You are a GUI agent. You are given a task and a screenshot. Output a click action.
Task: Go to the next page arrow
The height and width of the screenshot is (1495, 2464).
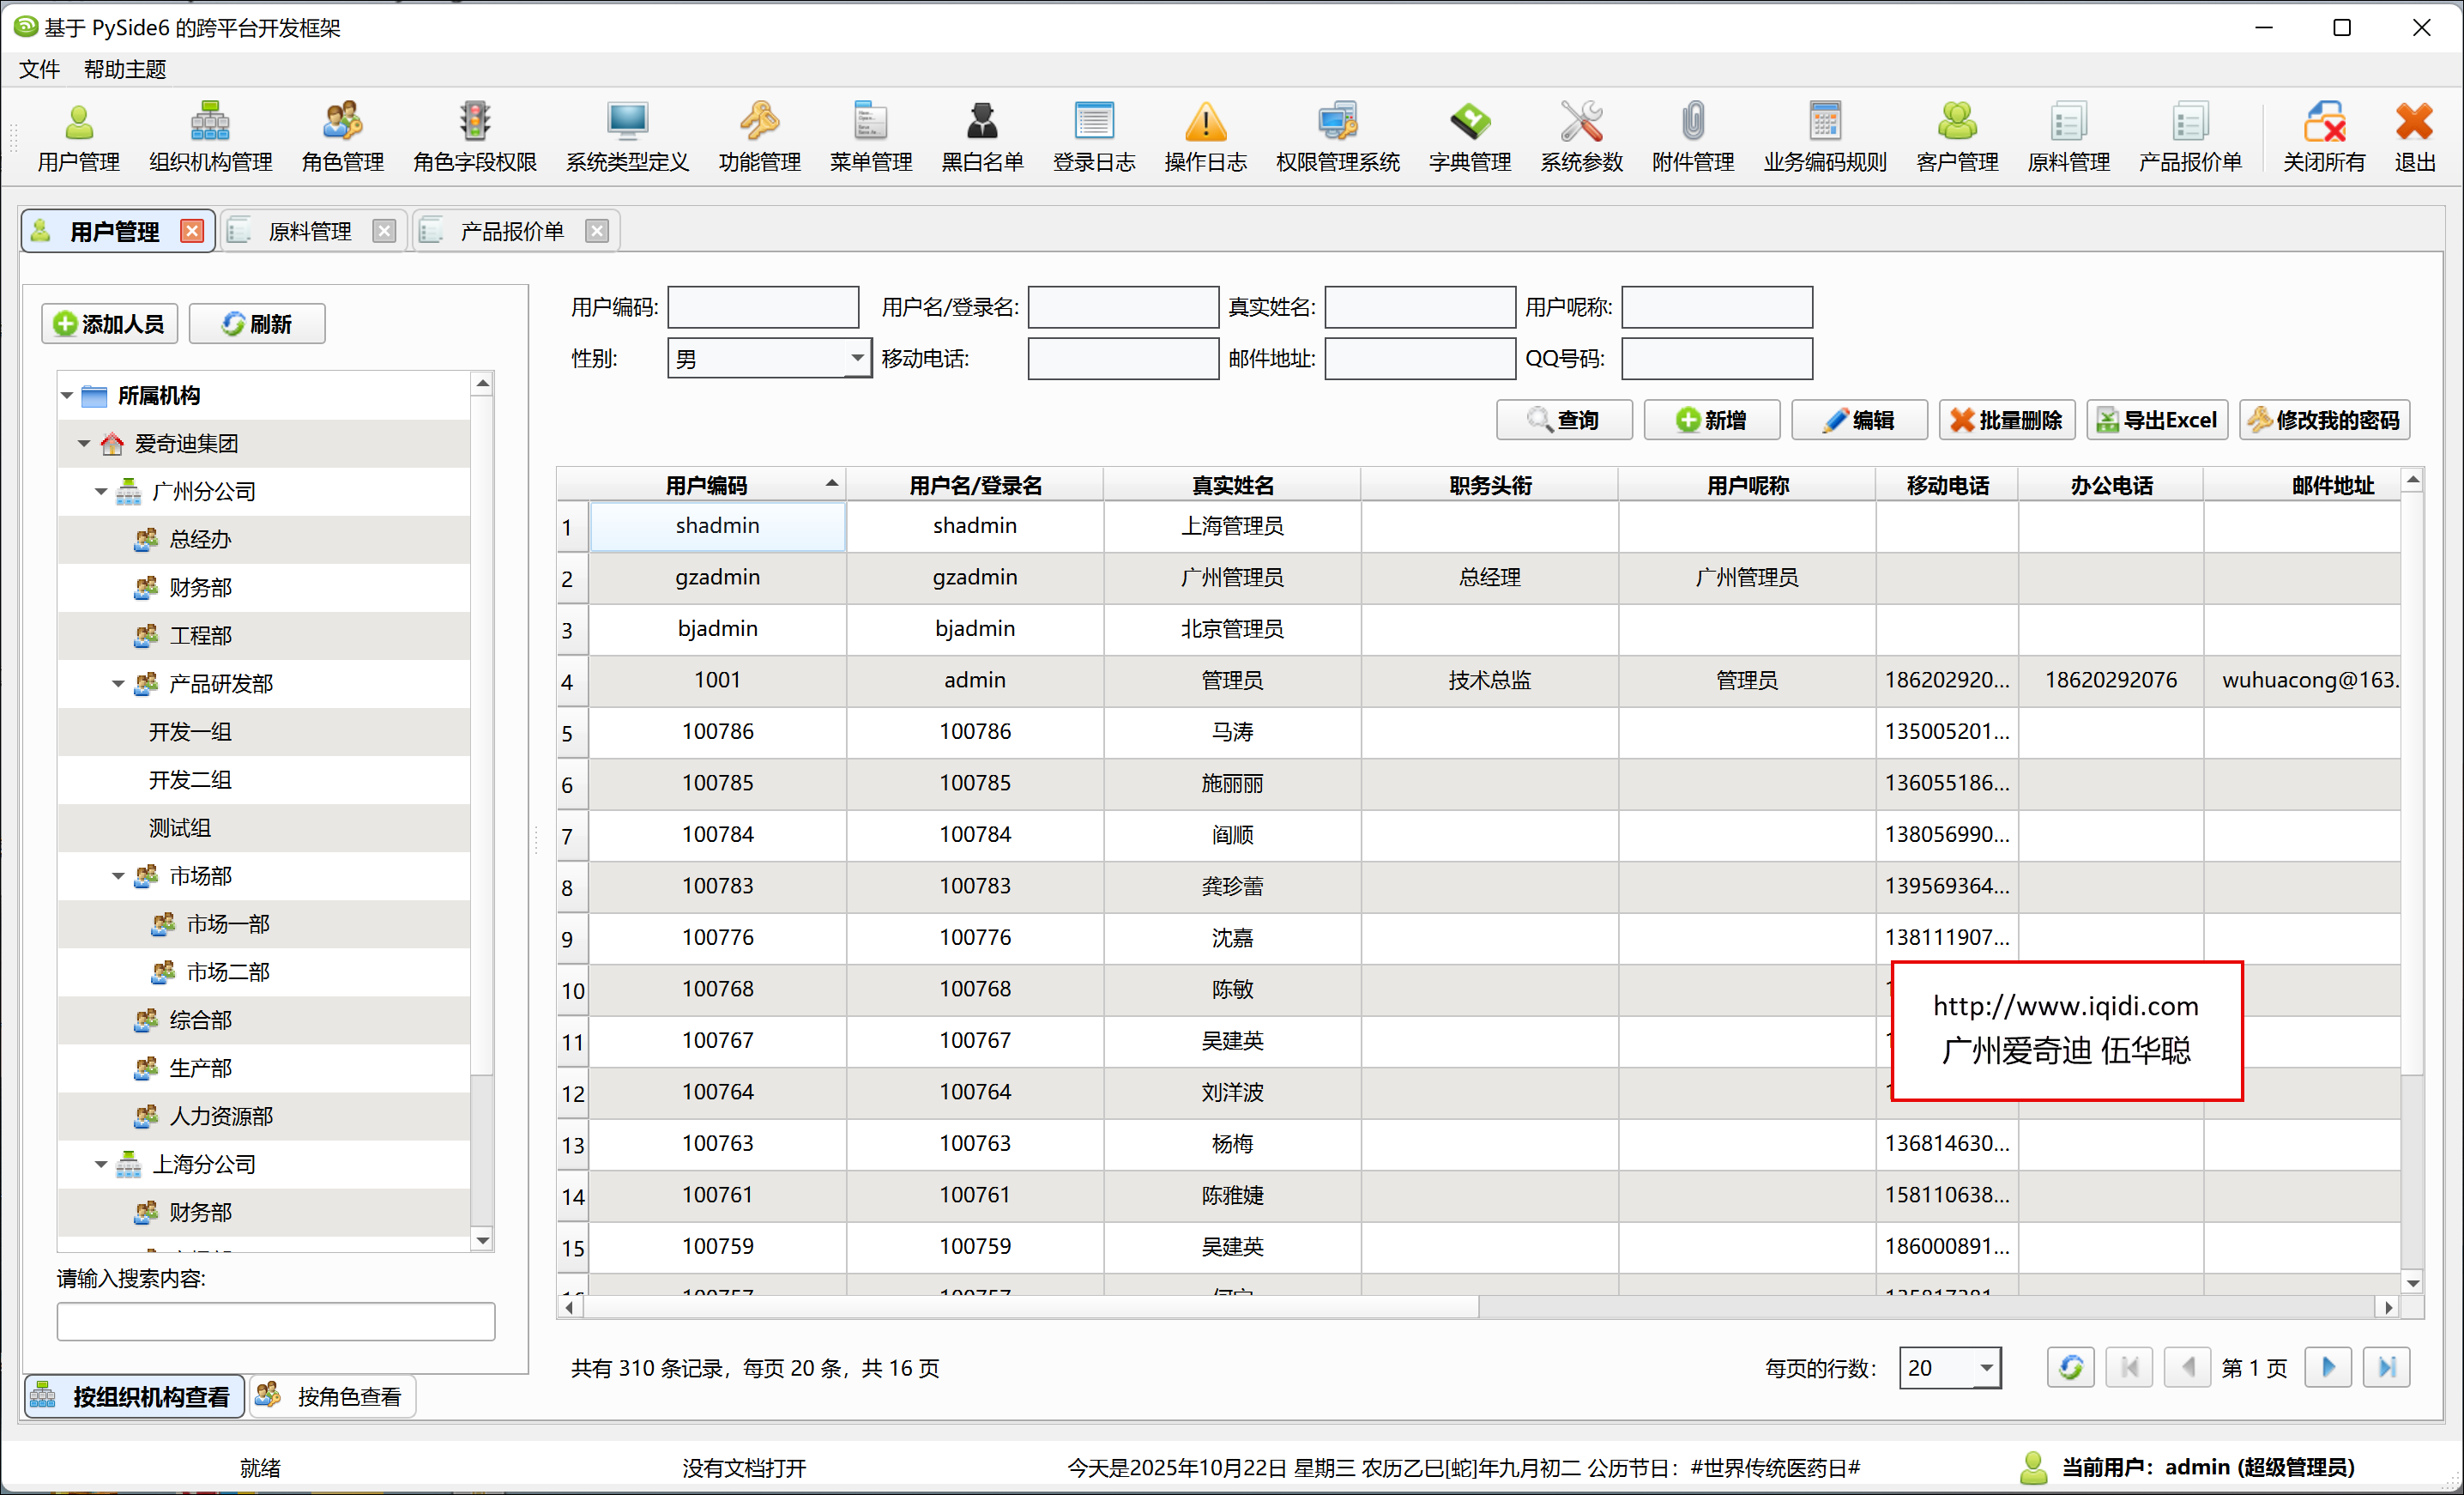(x=2328, y=1367)
